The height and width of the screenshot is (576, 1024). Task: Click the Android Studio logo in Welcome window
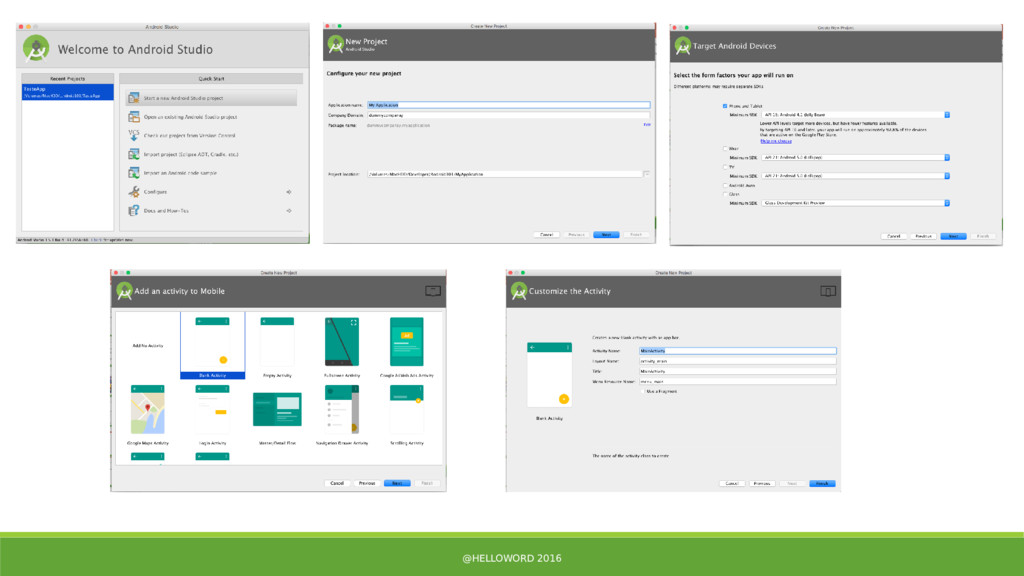36,49
